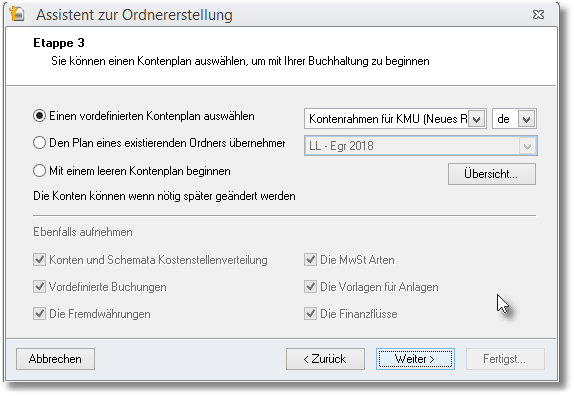Close the Assistent zur Ordnererstellung dialog

pos(538,15)
